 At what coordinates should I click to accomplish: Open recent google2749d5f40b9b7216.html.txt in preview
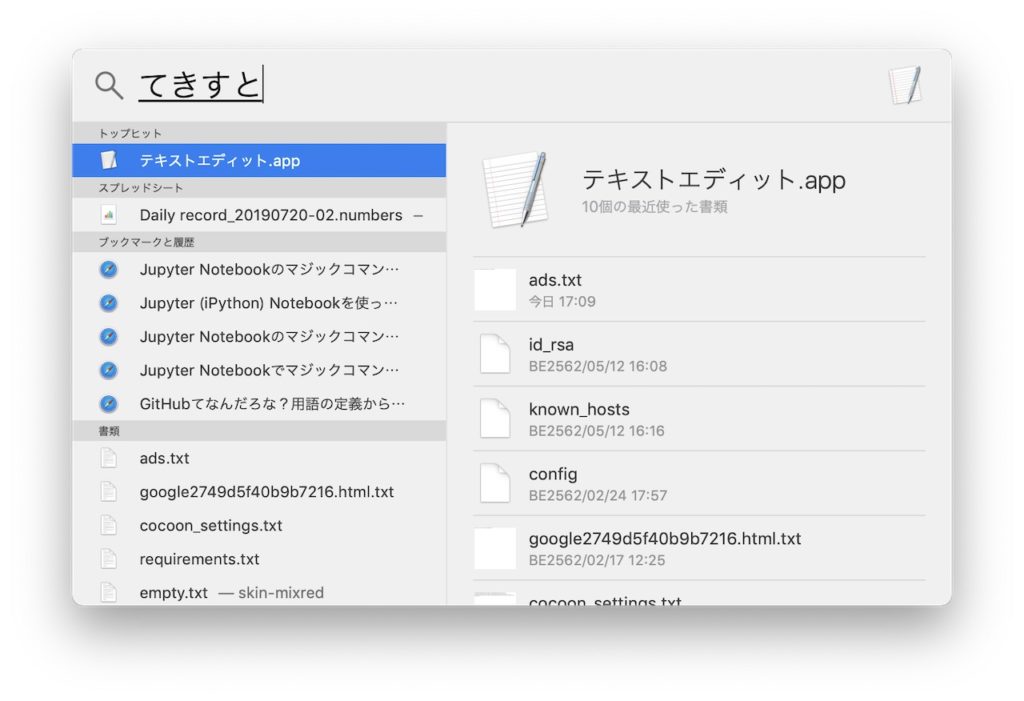click(699, 548)
